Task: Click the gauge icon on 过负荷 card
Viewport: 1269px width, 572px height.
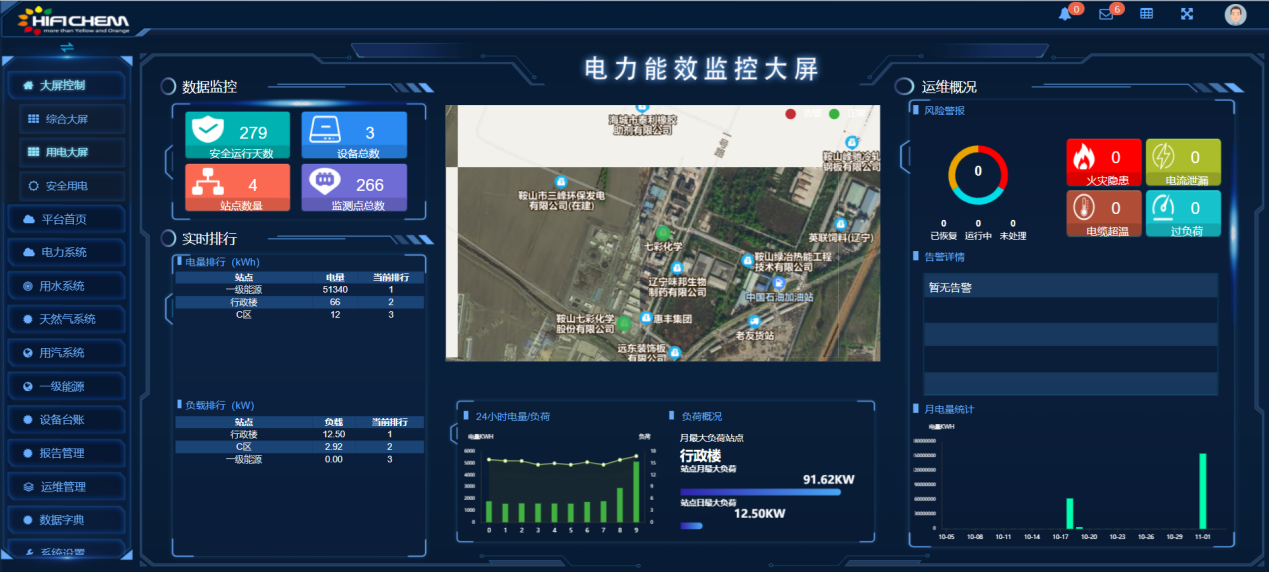Action: pos(1163,208)
